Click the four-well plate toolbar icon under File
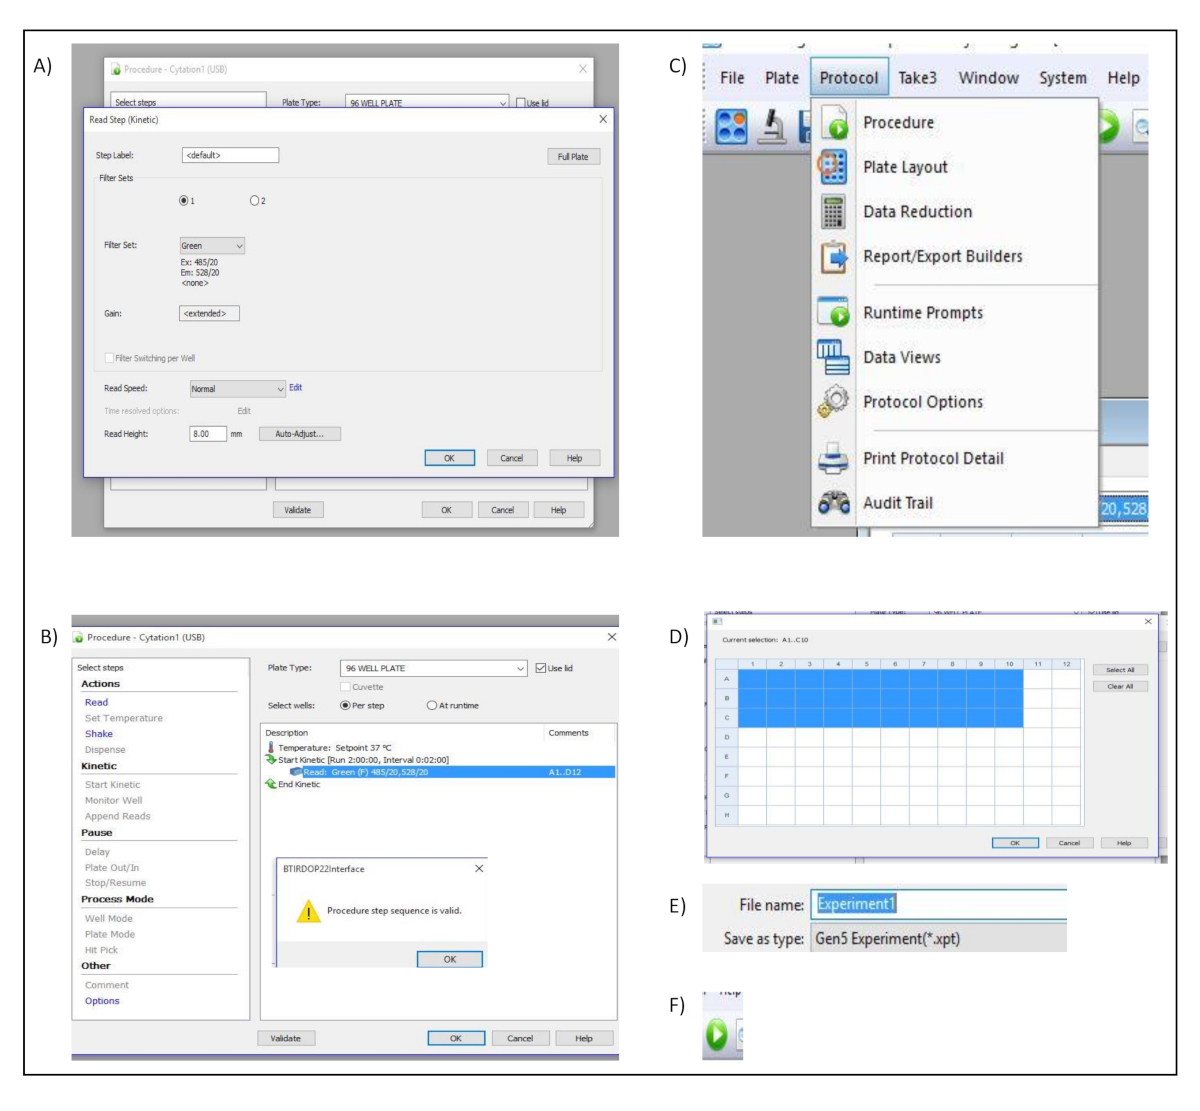This screenshot has width=1200, height=1111. pyautogui.click(x=732, y=126)
